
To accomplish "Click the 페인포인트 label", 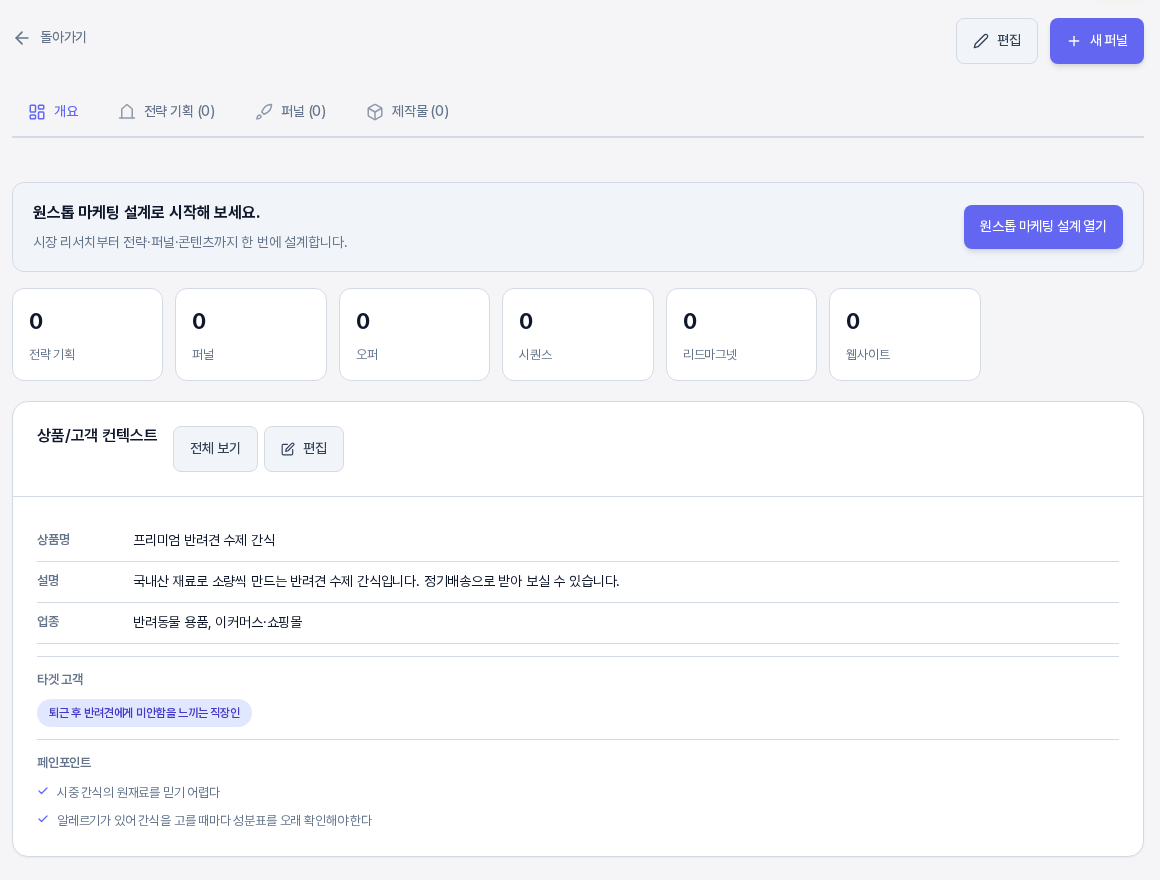I will (64, 762).
